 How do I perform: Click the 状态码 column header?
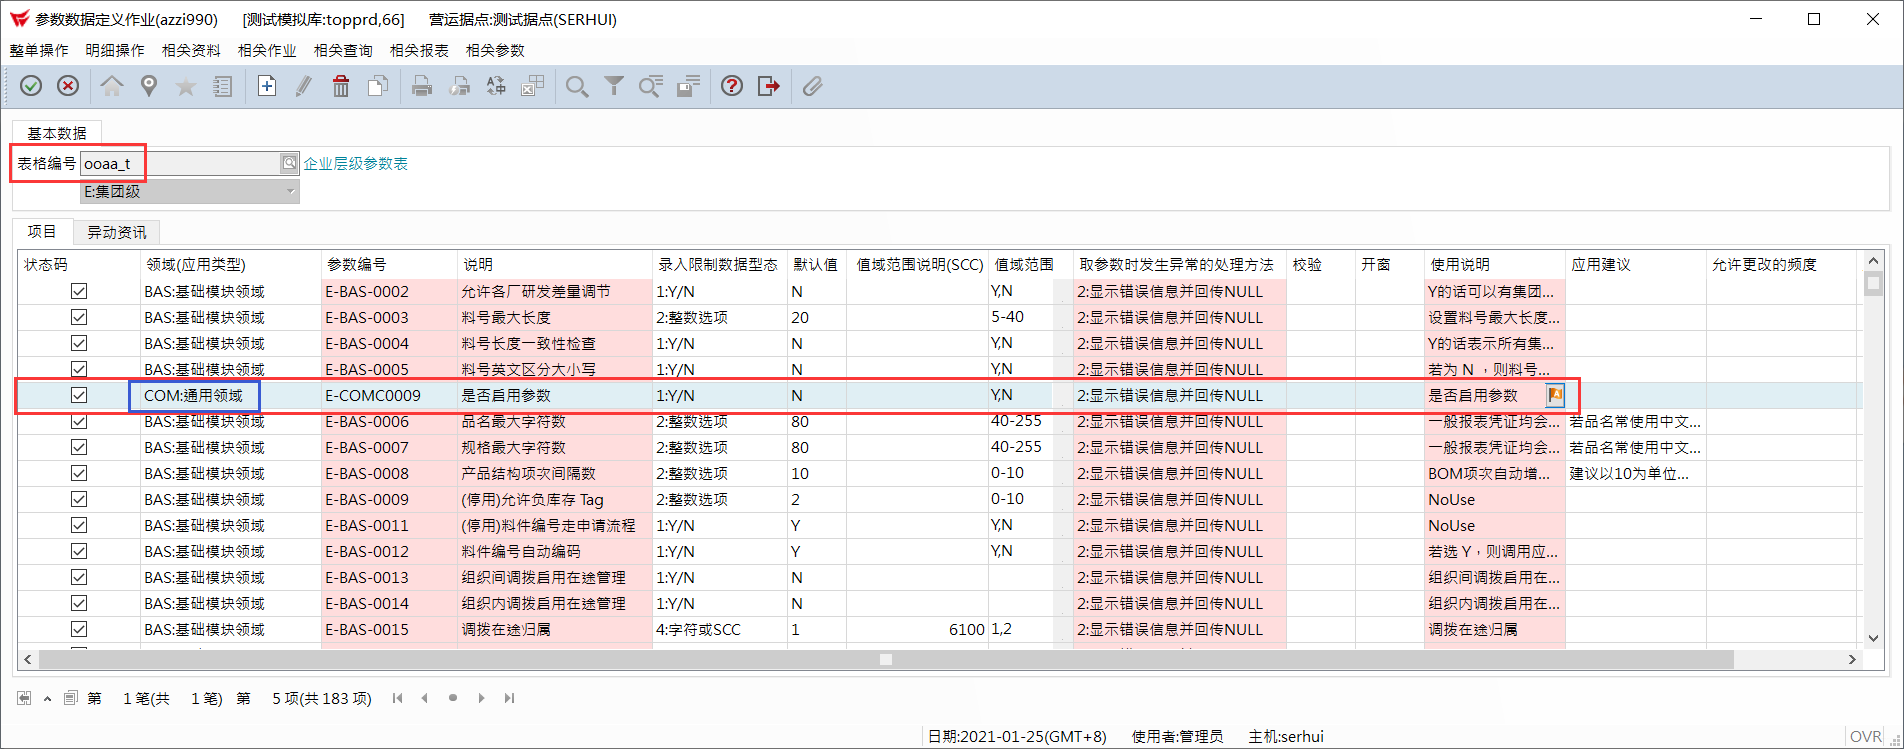(x=78, y=264)
